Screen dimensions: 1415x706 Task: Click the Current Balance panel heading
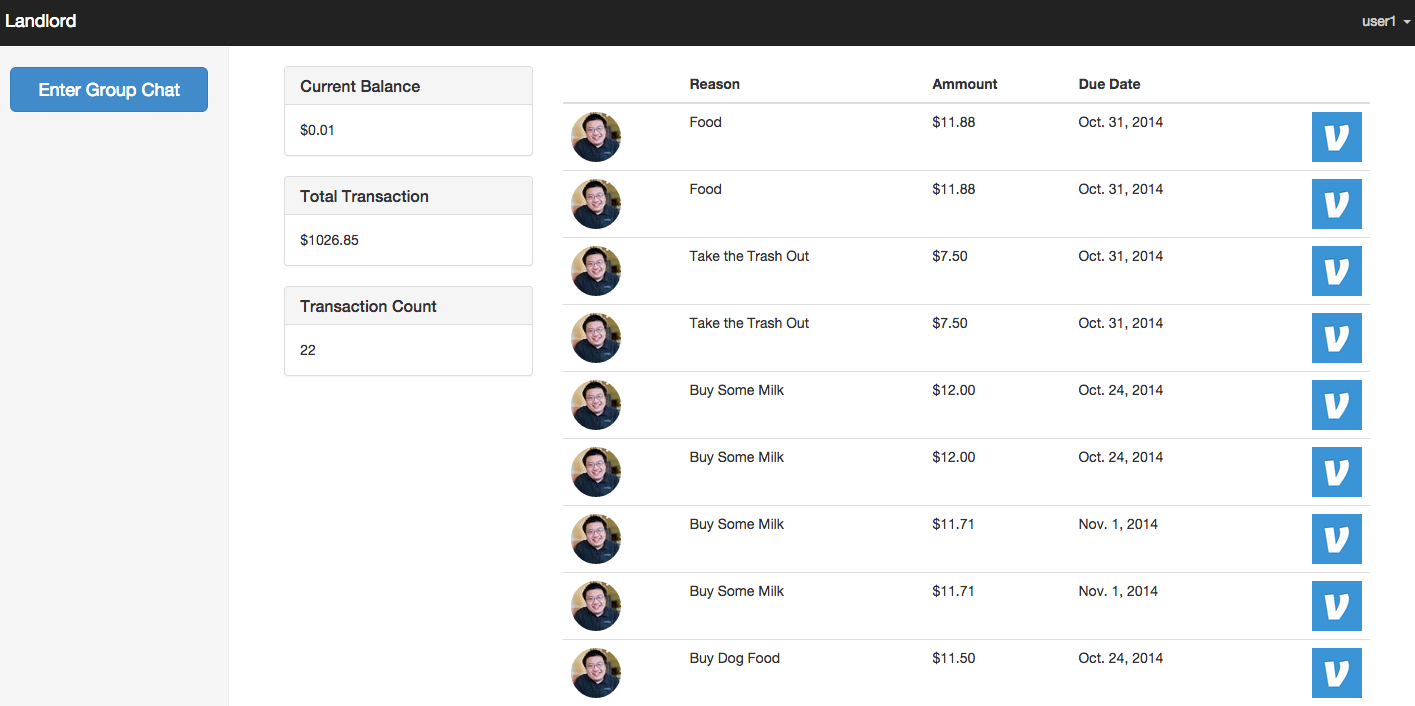point(408,86)
